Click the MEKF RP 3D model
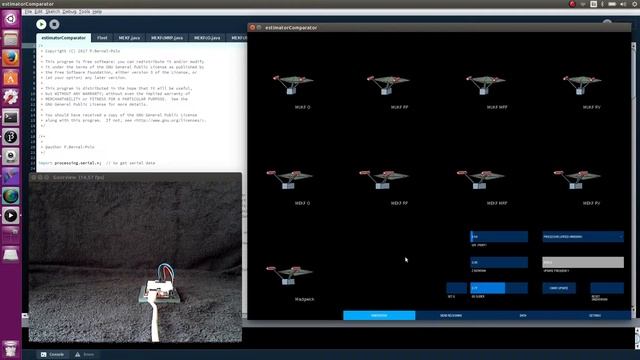This screenshot has width=640, height=360. (x=383, y=180)
